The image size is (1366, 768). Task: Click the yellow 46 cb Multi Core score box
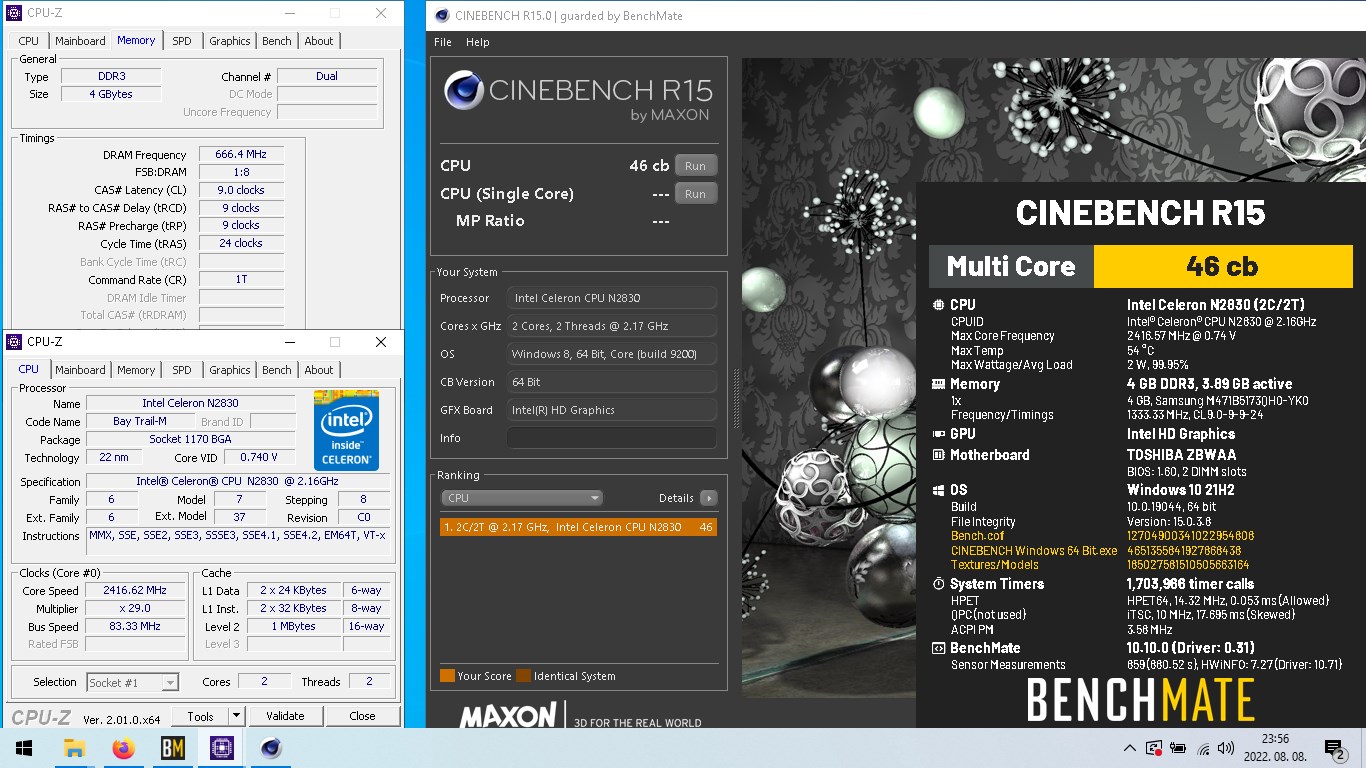[1222, 266]
